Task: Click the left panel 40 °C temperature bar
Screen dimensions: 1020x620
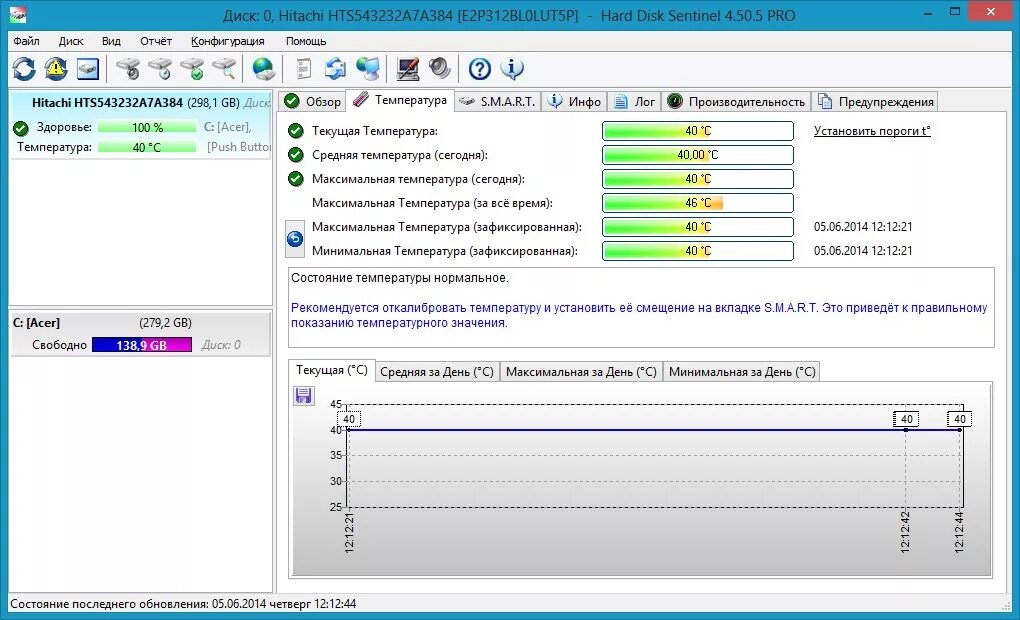Action: tap(147, 147)
